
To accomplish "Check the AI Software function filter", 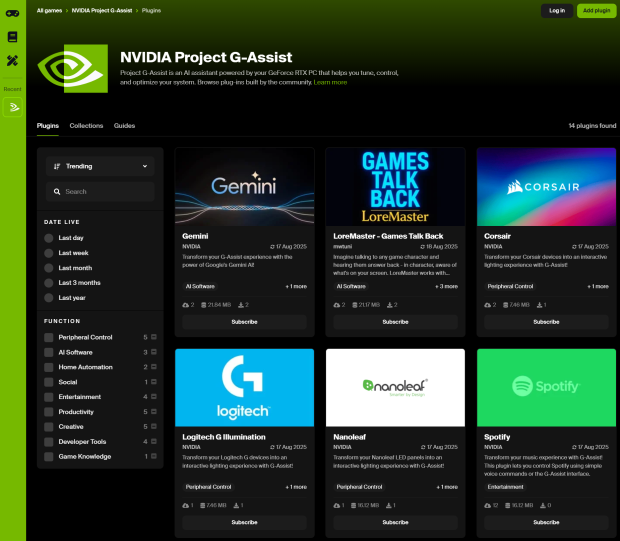I will [x=49, y=352].
